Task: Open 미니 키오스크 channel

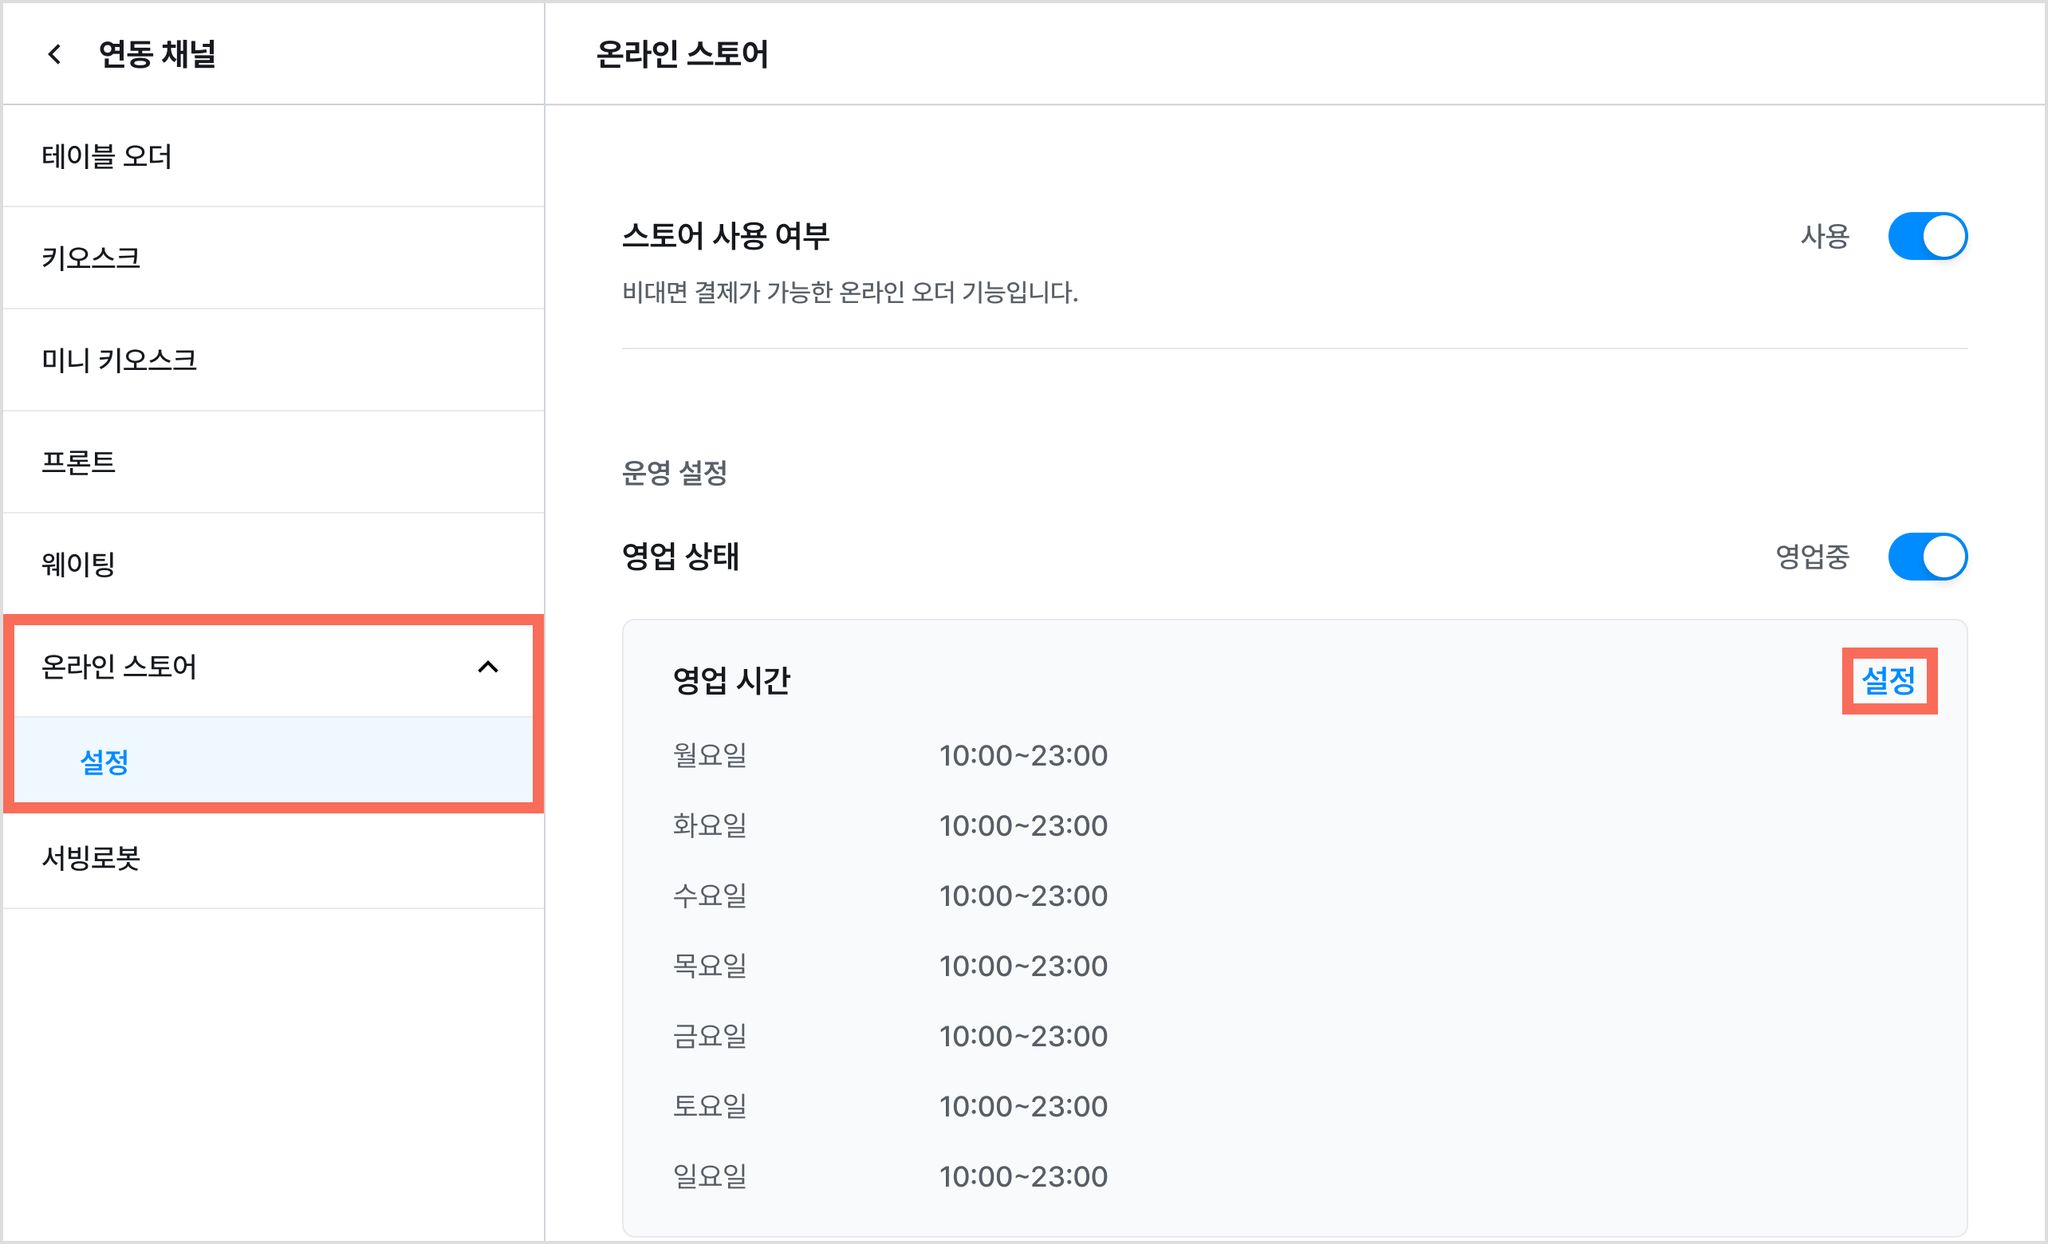Action: click(274, 360)
